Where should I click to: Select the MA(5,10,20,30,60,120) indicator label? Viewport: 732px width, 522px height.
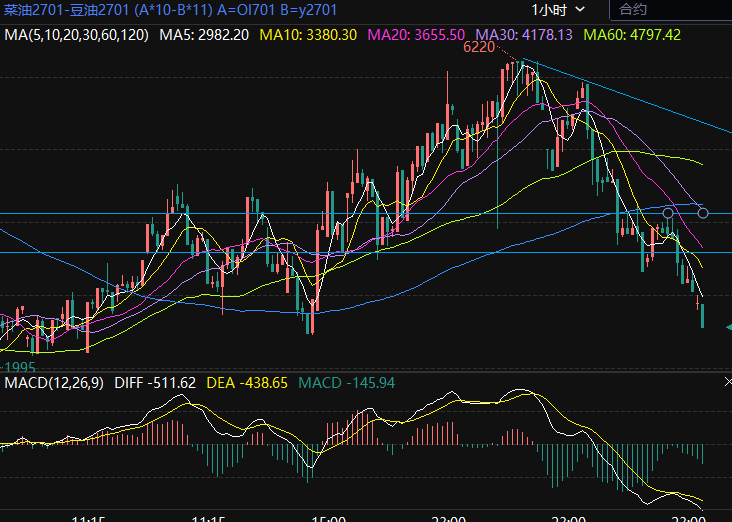tap(77, 35)
